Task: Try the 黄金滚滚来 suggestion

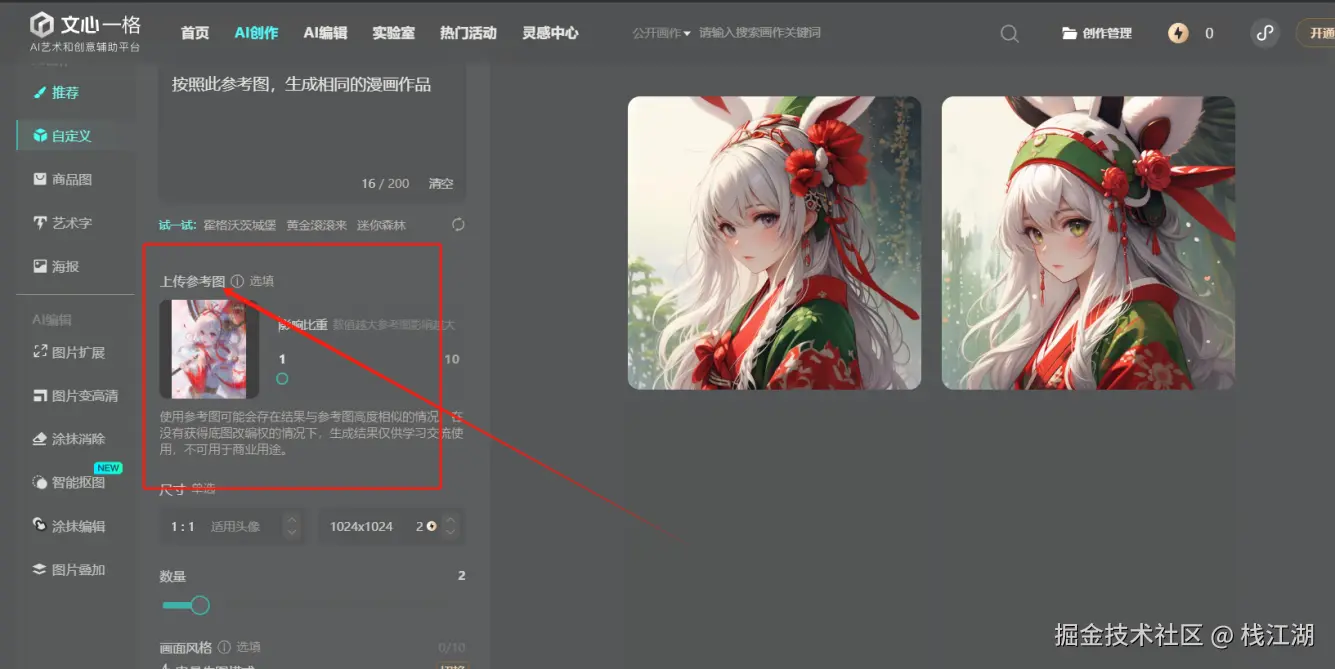Action: 316,225
